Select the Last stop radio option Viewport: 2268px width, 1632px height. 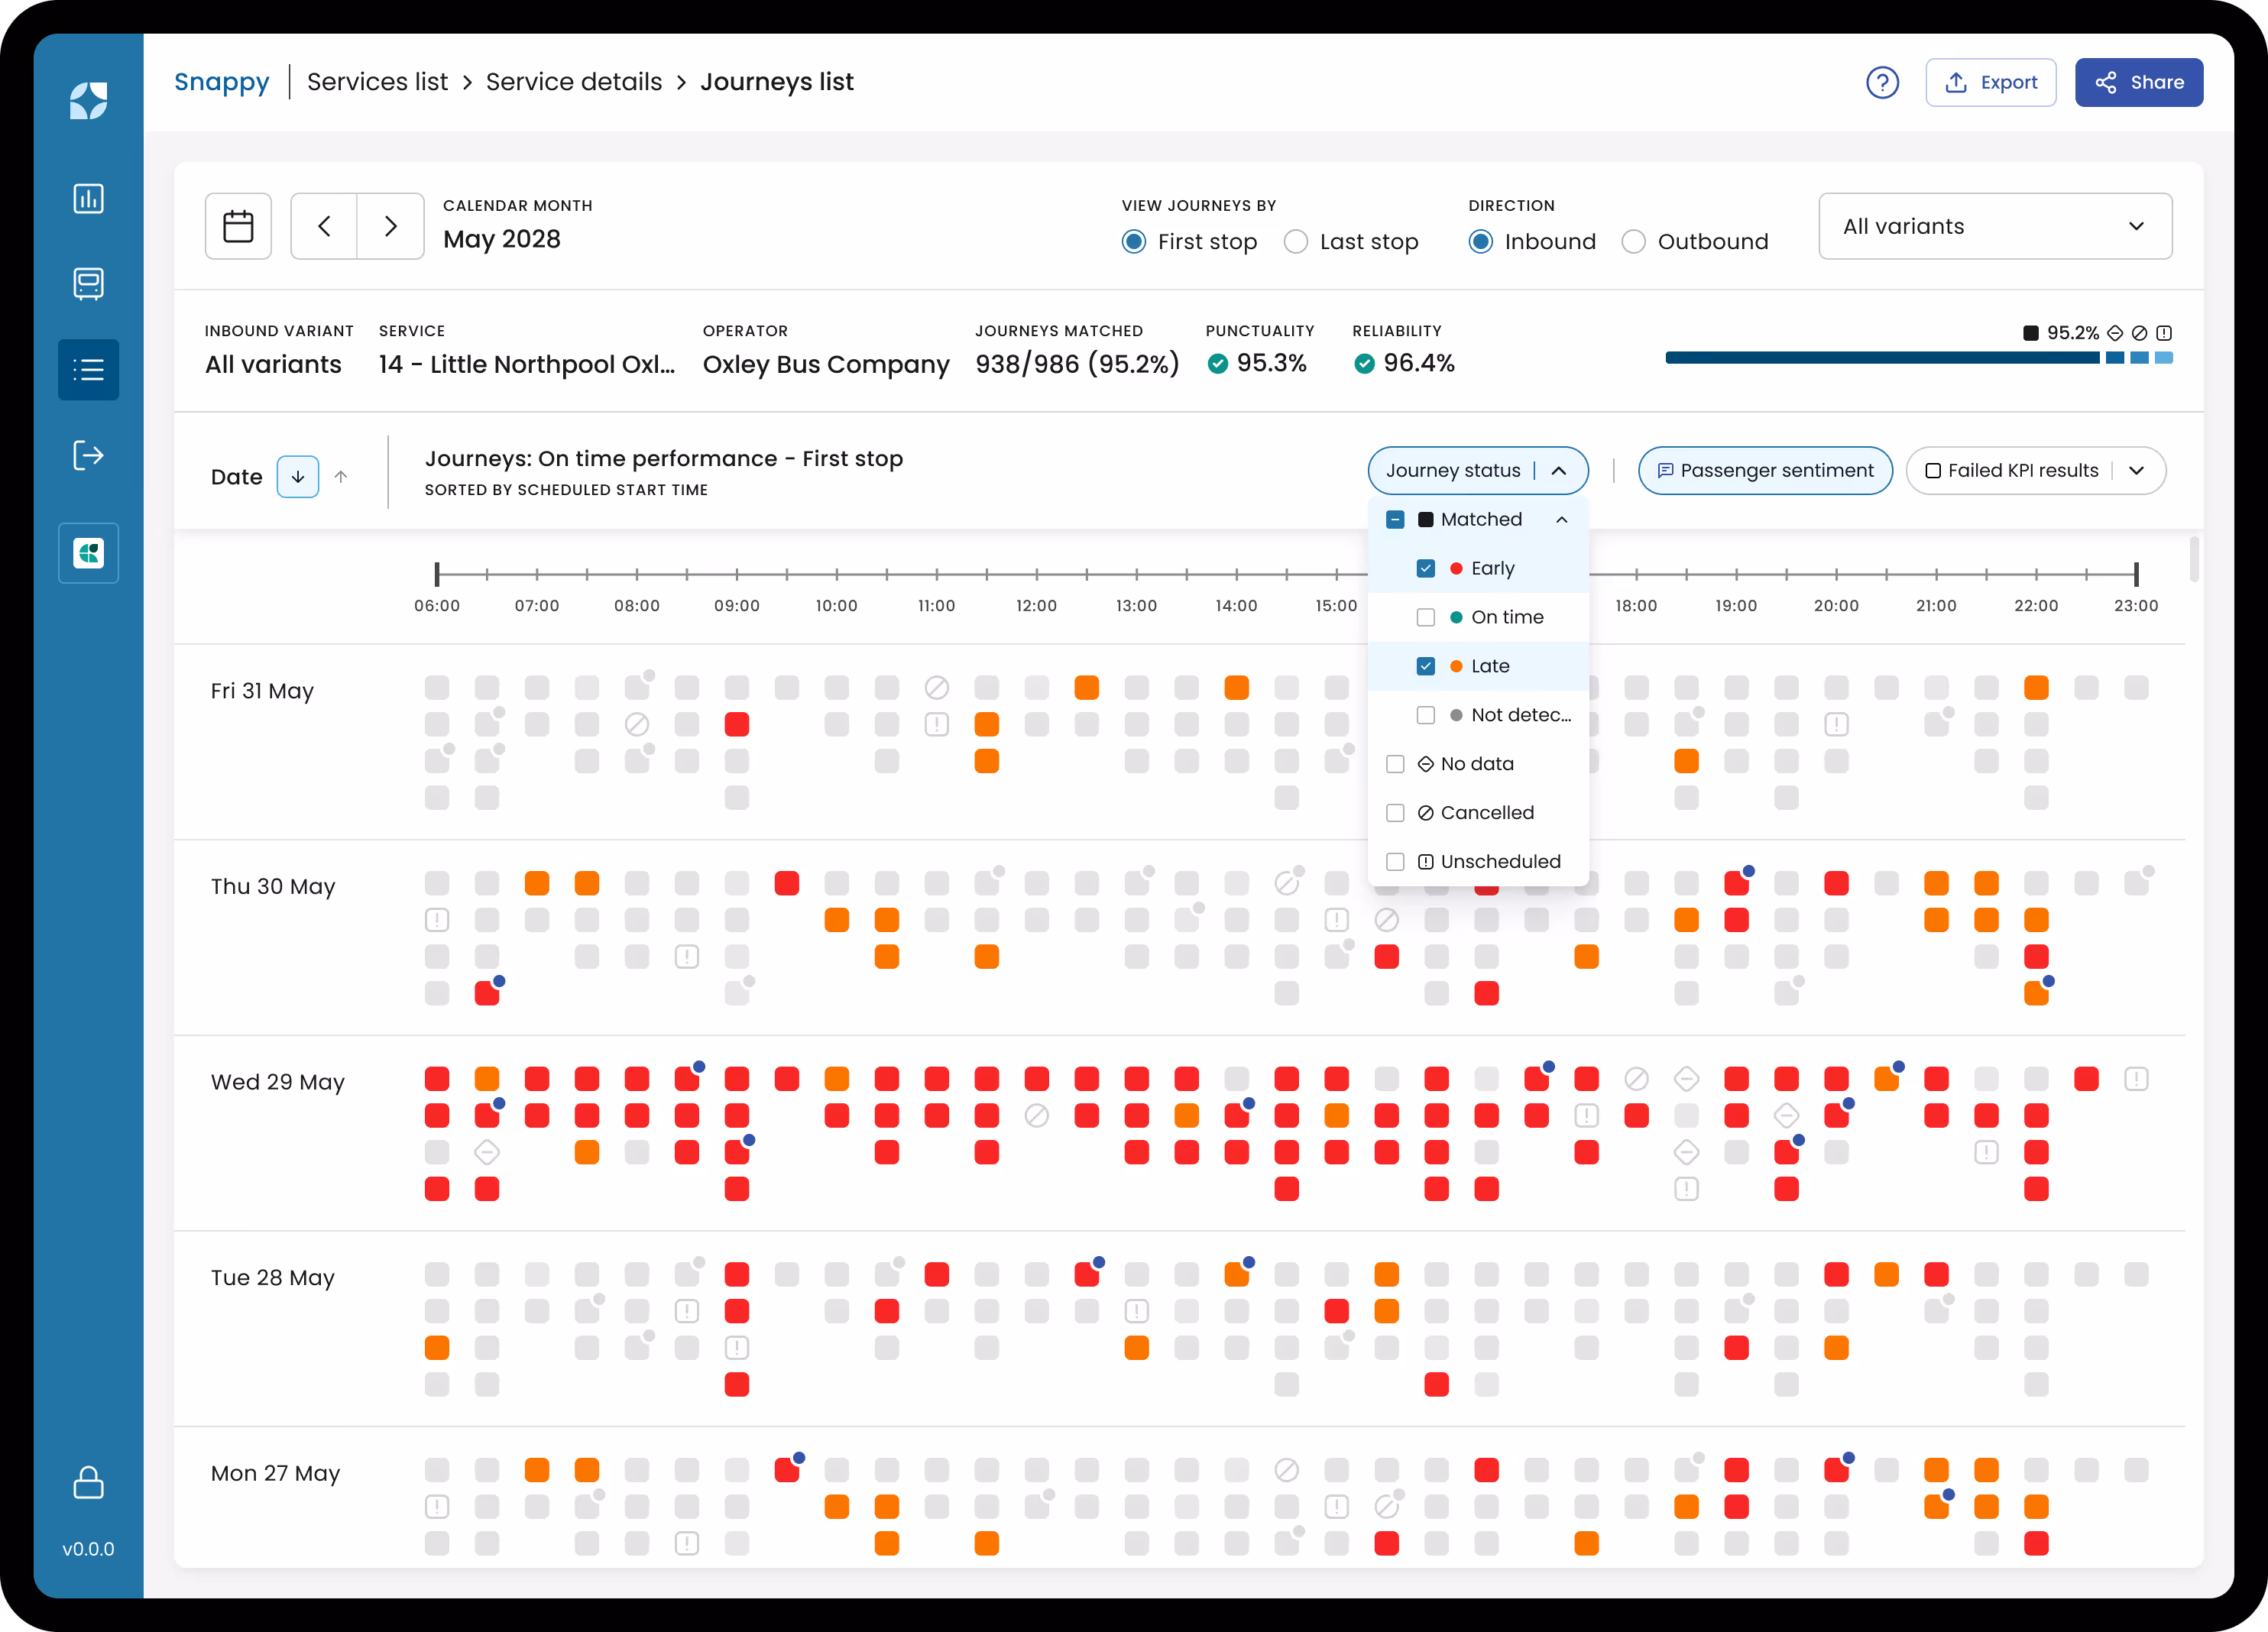pyautogui.click(x=1295, y=242)
